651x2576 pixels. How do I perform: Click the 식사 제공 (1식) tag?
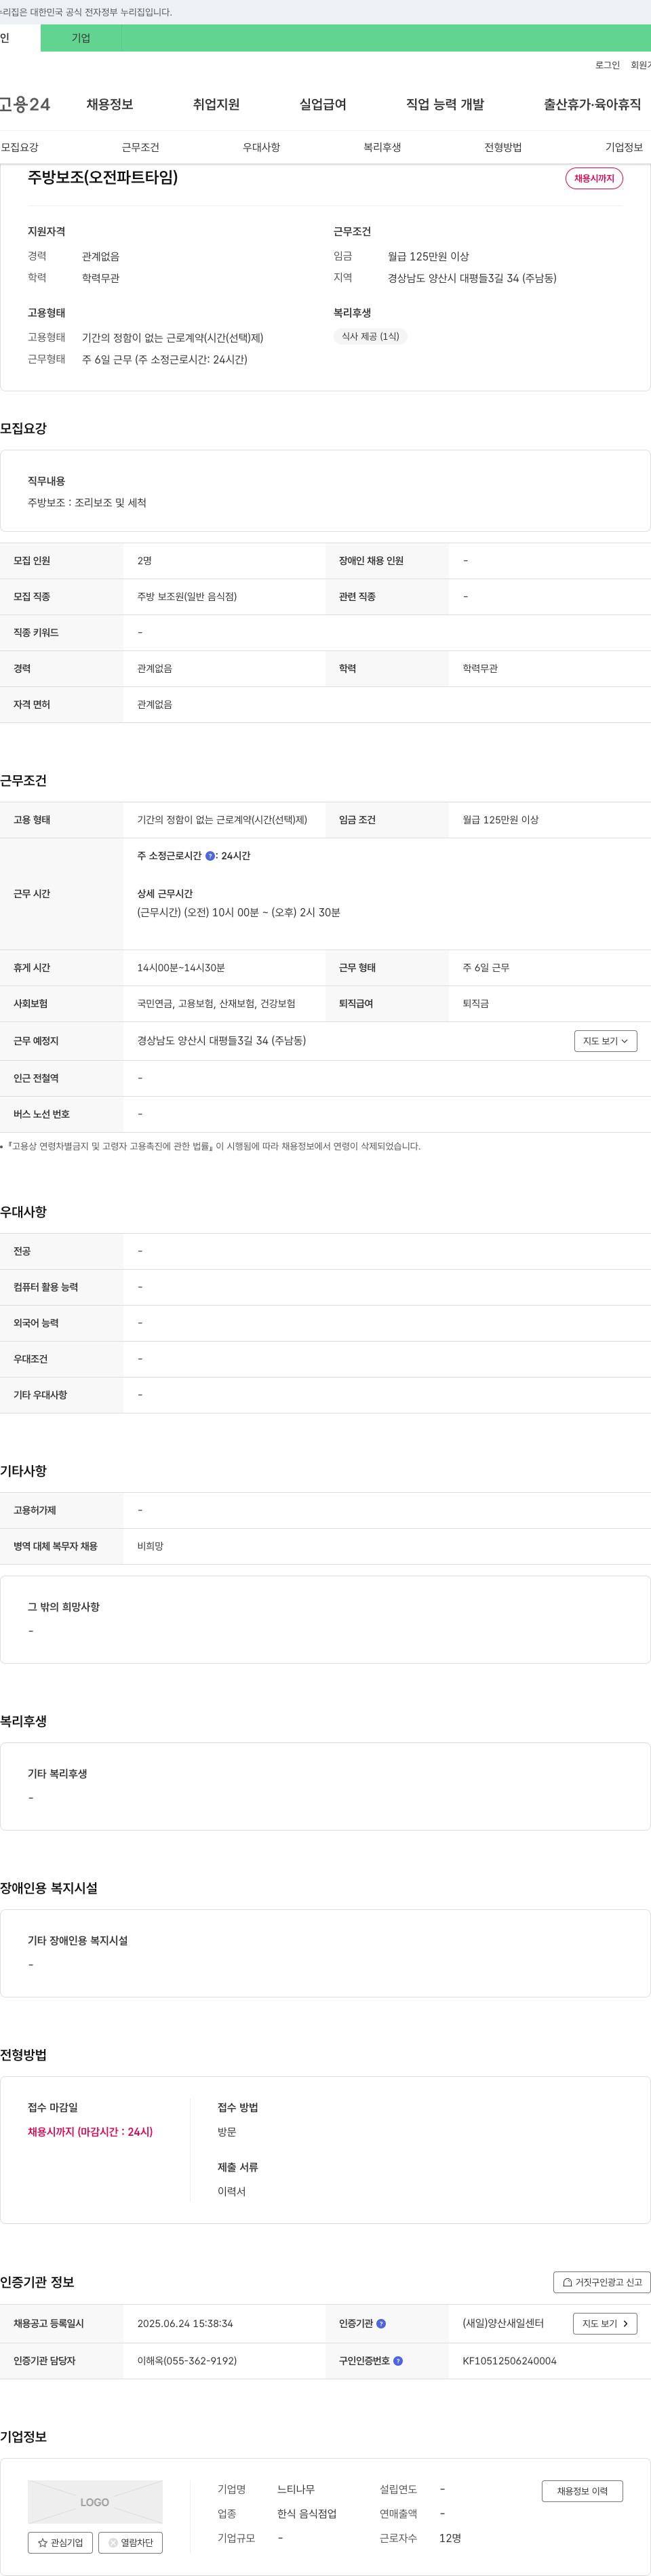[370, 336]
